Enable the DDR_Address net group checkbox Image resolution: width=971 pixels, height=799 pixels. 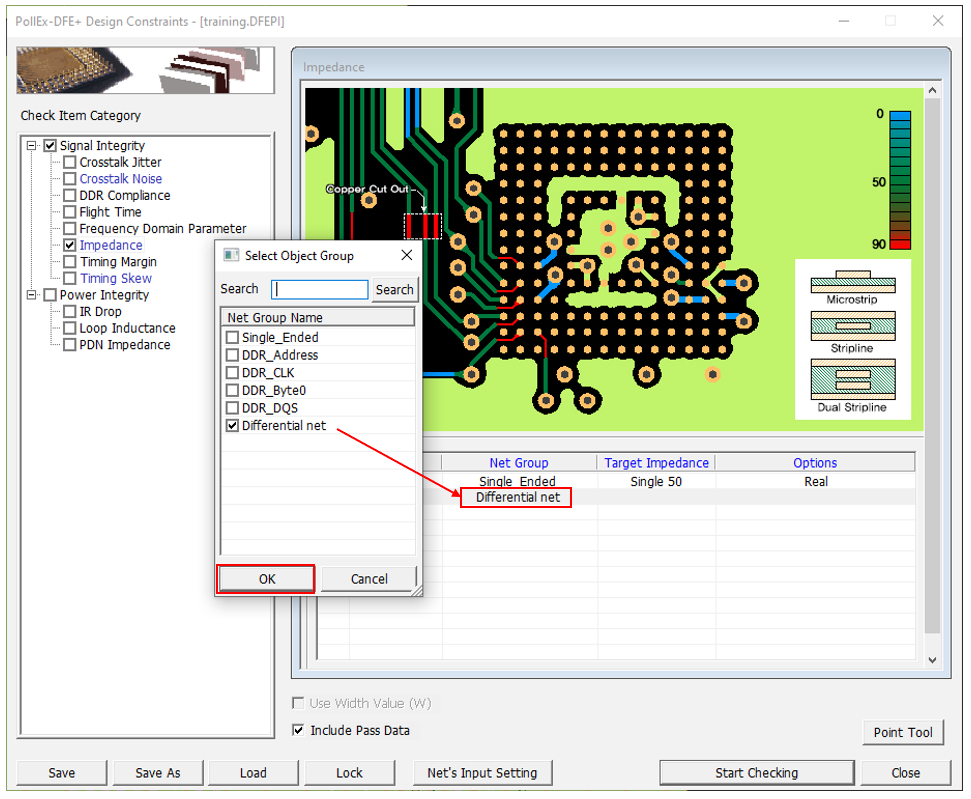click(x=233, y=355)
